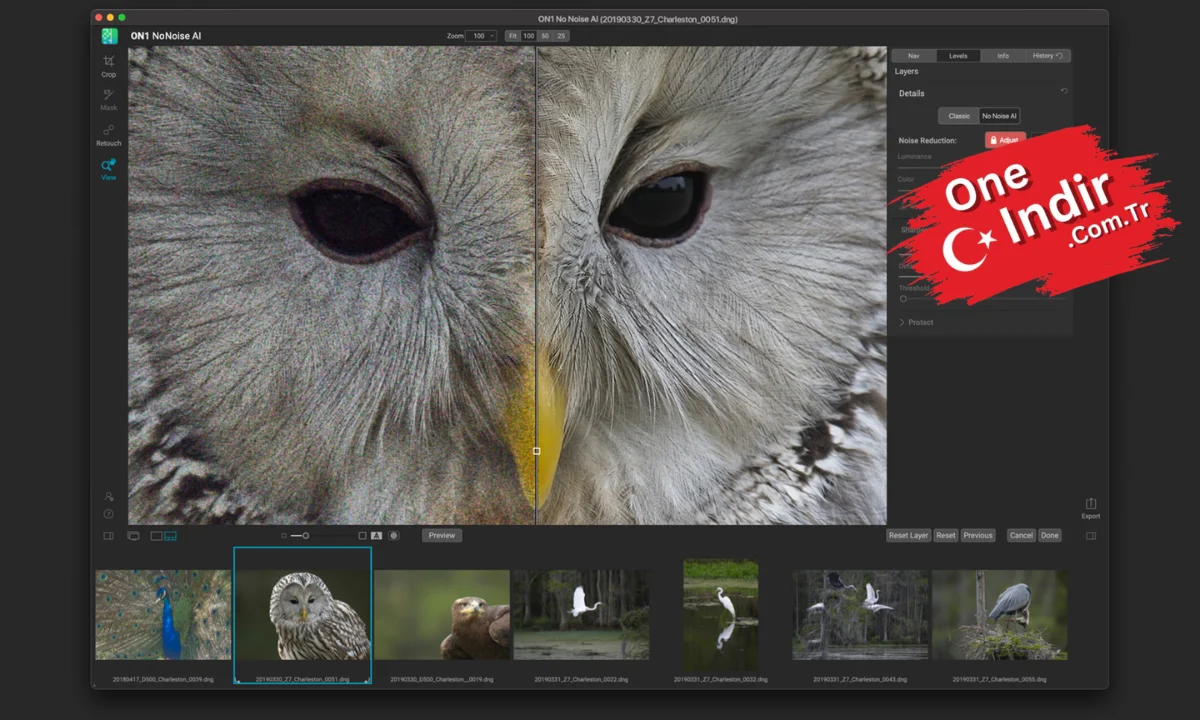Select the standing egret reflection thumbnail
The height and width of the screenshot is (720, 1200).
coord(720,615)
